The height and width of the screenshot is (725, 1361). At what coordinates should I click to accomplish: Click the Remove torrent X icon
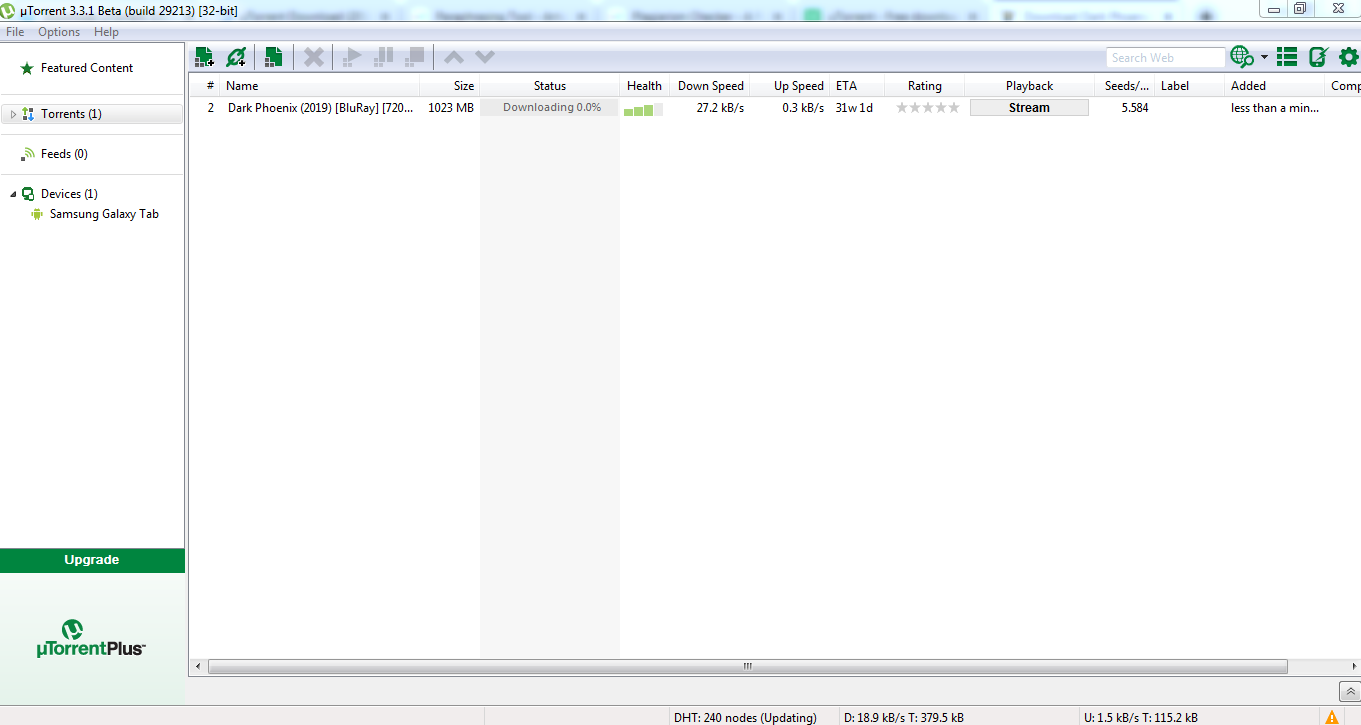pyautogui.click(x=314, y=57)
